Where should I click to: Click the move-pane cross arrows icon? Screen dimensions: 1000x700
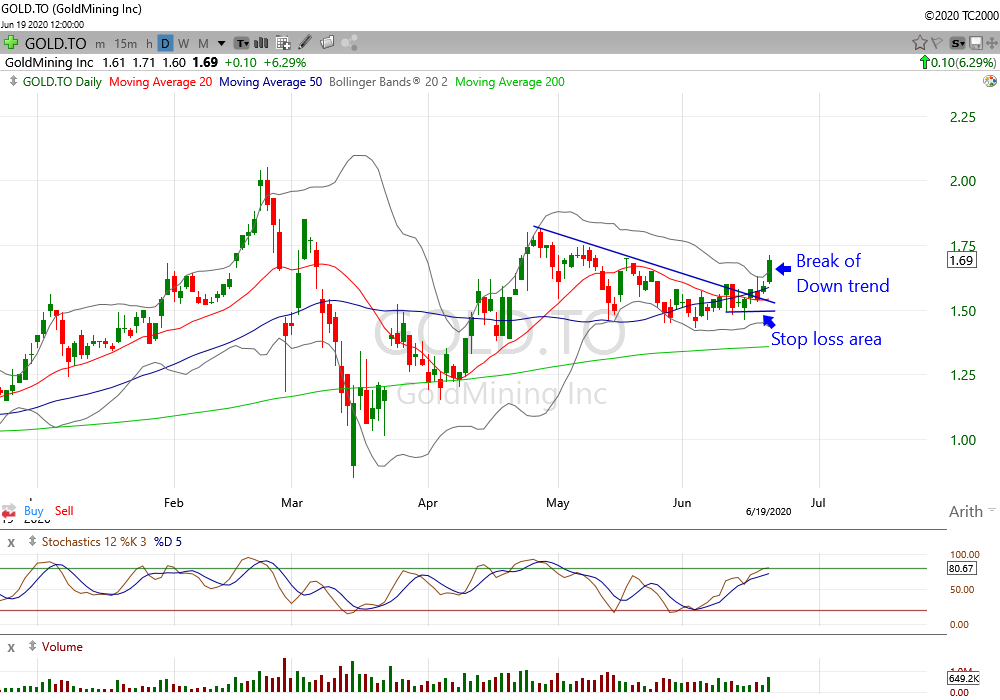coord(992,43)
